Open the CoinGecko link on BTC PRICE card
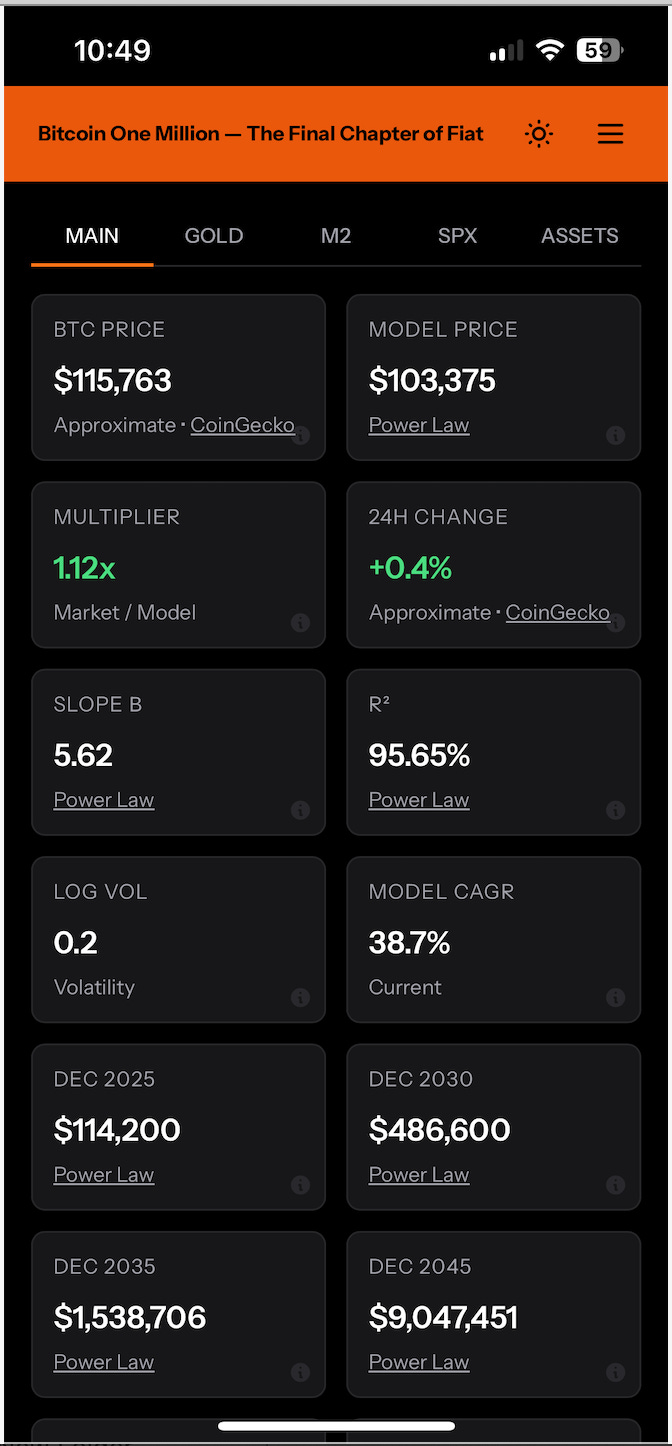The width and height of the screenshot is (672, 1446). pyautogui.click(x=242, y=424)
